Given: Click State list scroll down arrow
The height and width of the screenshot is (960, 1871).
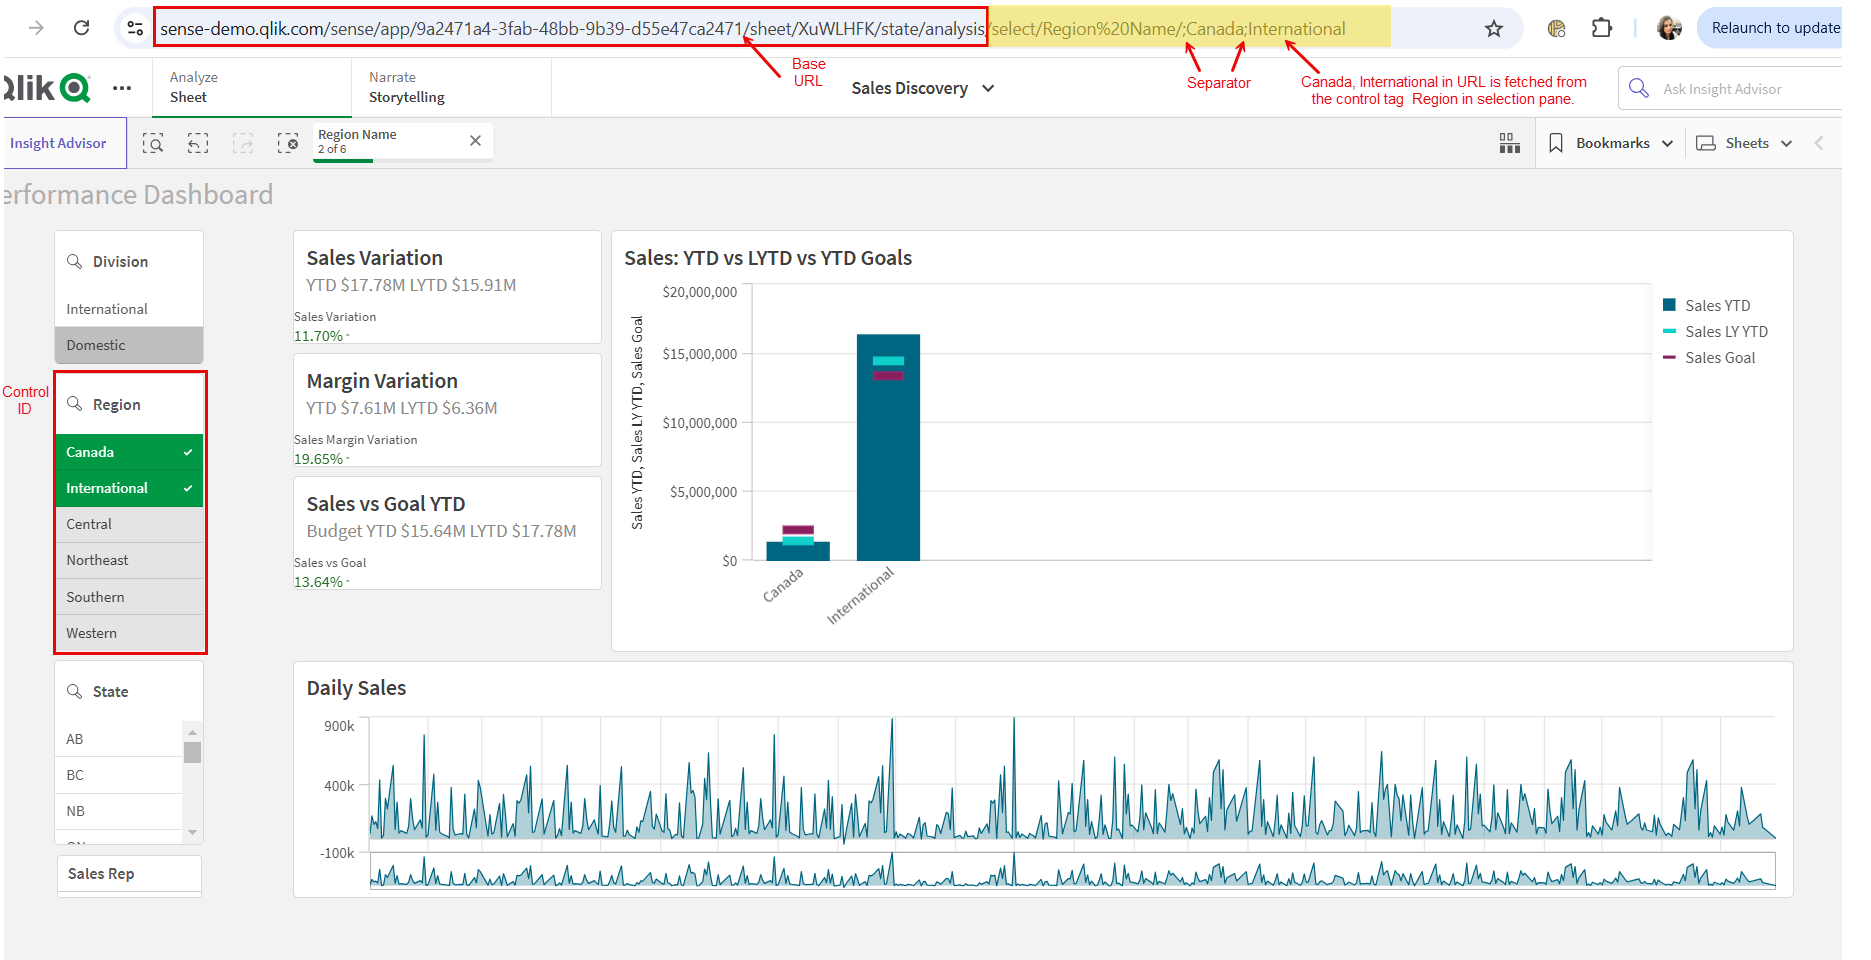Looking at the screenshot, I should [x=193, y=832].
